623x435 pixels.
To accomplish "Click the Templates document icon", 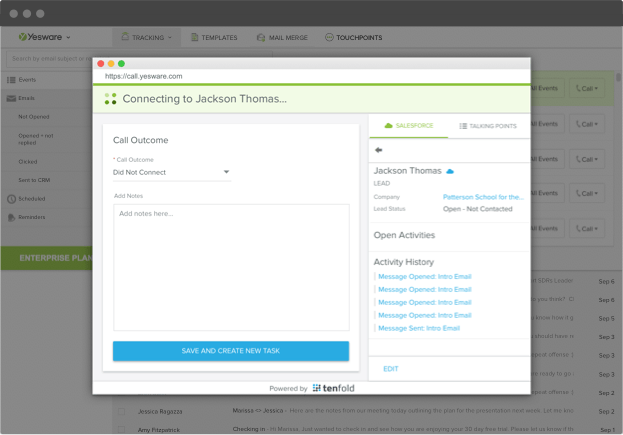I will pos(195,37).
